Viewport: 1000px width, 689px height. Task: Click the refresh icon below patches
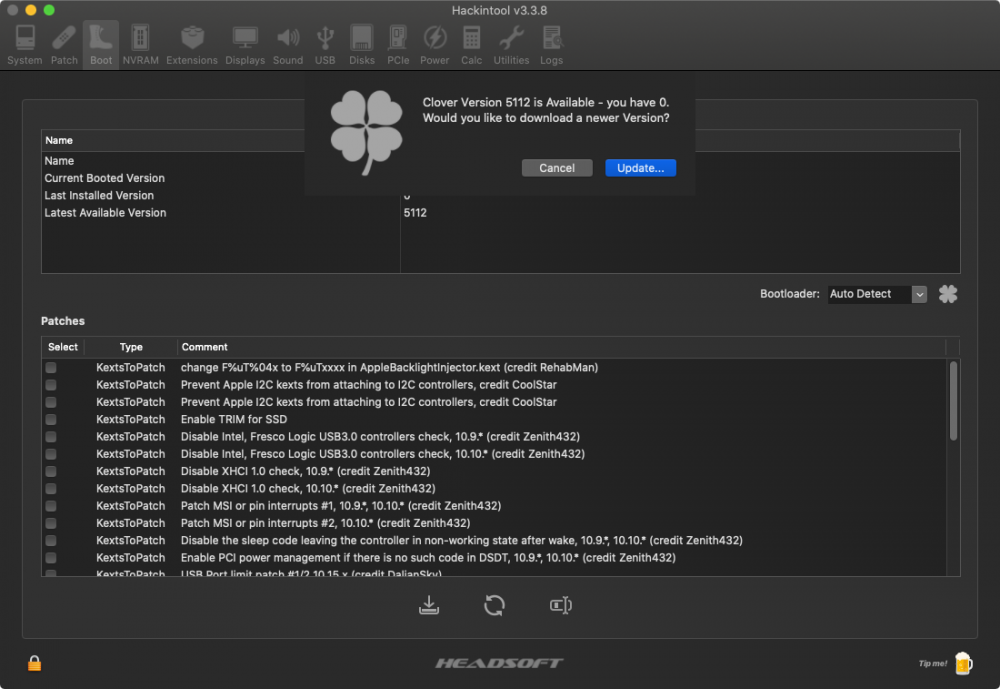tap(494, 605)
